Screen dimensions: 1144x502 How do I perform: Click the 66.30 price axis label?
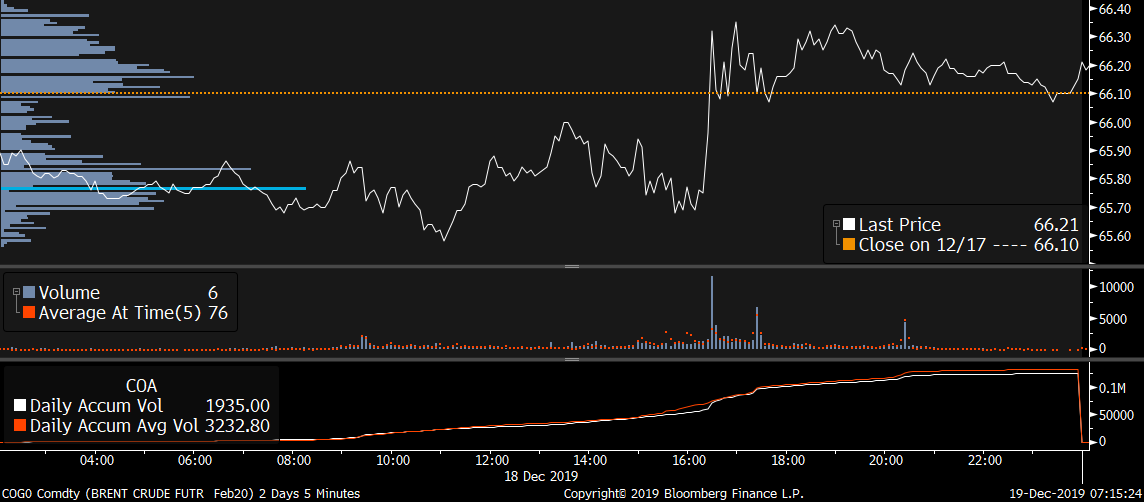coord(1114,37)
